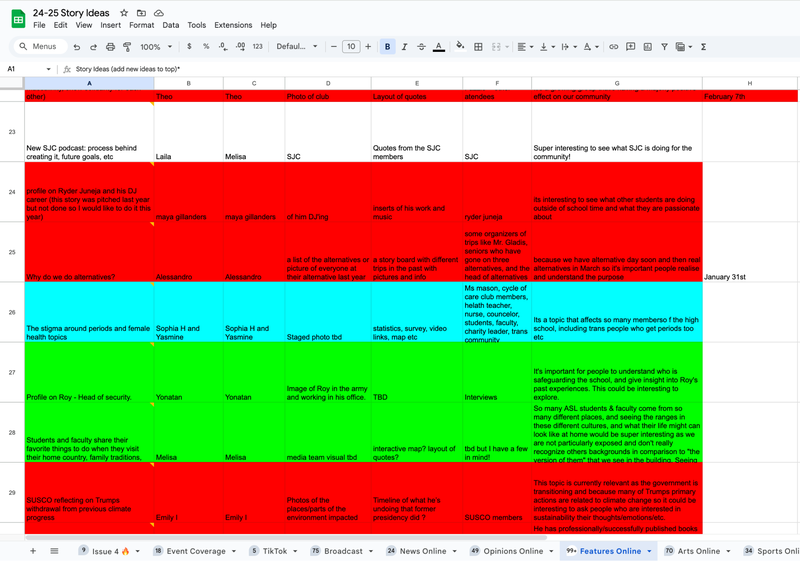The width and height of the screenshot is (800, 561).
Task: Click the Menus search box
Action: [38, 47]
